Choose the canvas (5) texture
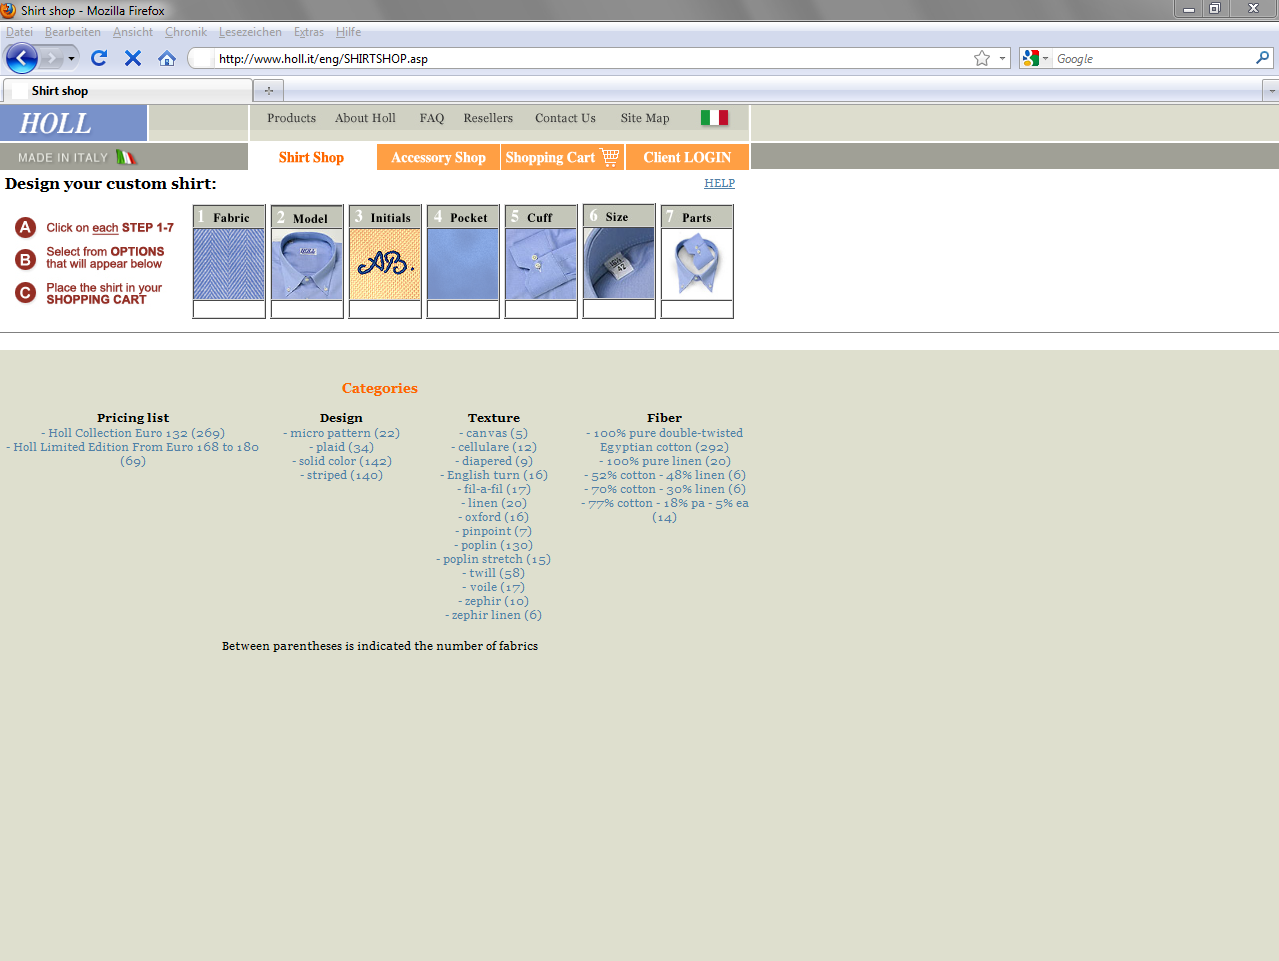The height and width of the screenshot is (961, 1279). coord(493,433)
